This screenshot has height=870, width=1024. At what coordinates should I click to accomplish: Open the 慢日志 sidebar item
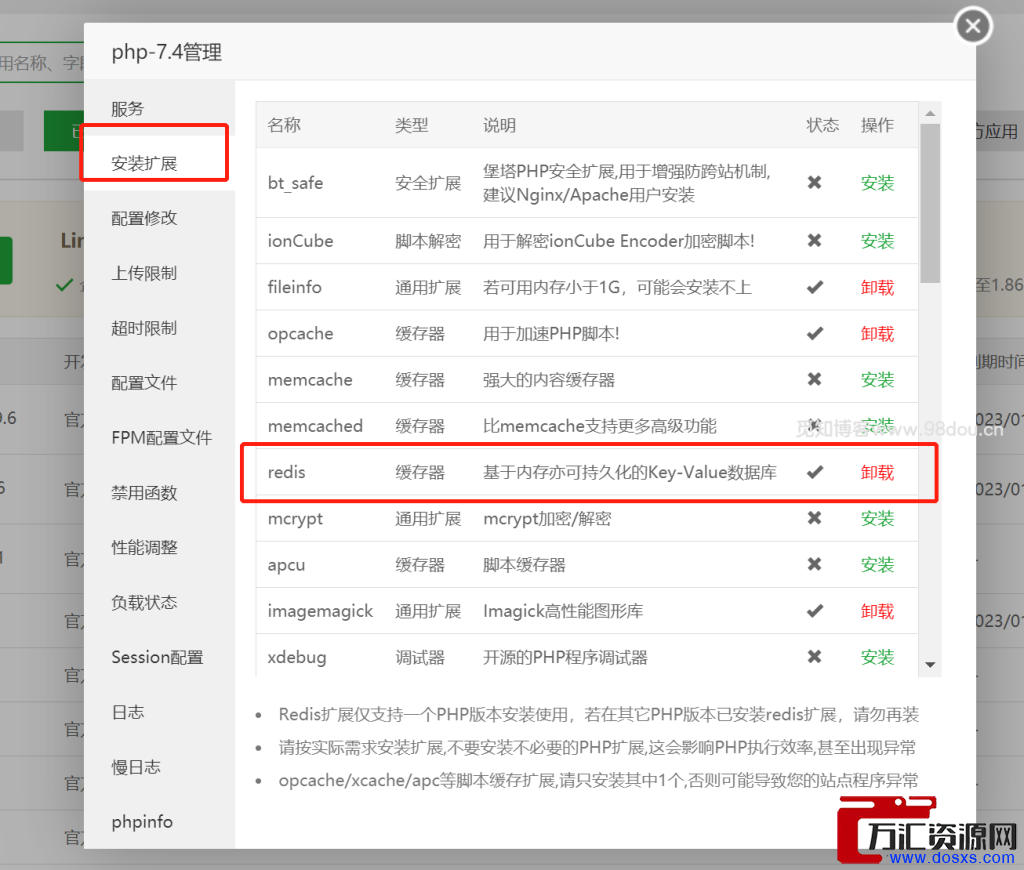click(x=136, y=767)
